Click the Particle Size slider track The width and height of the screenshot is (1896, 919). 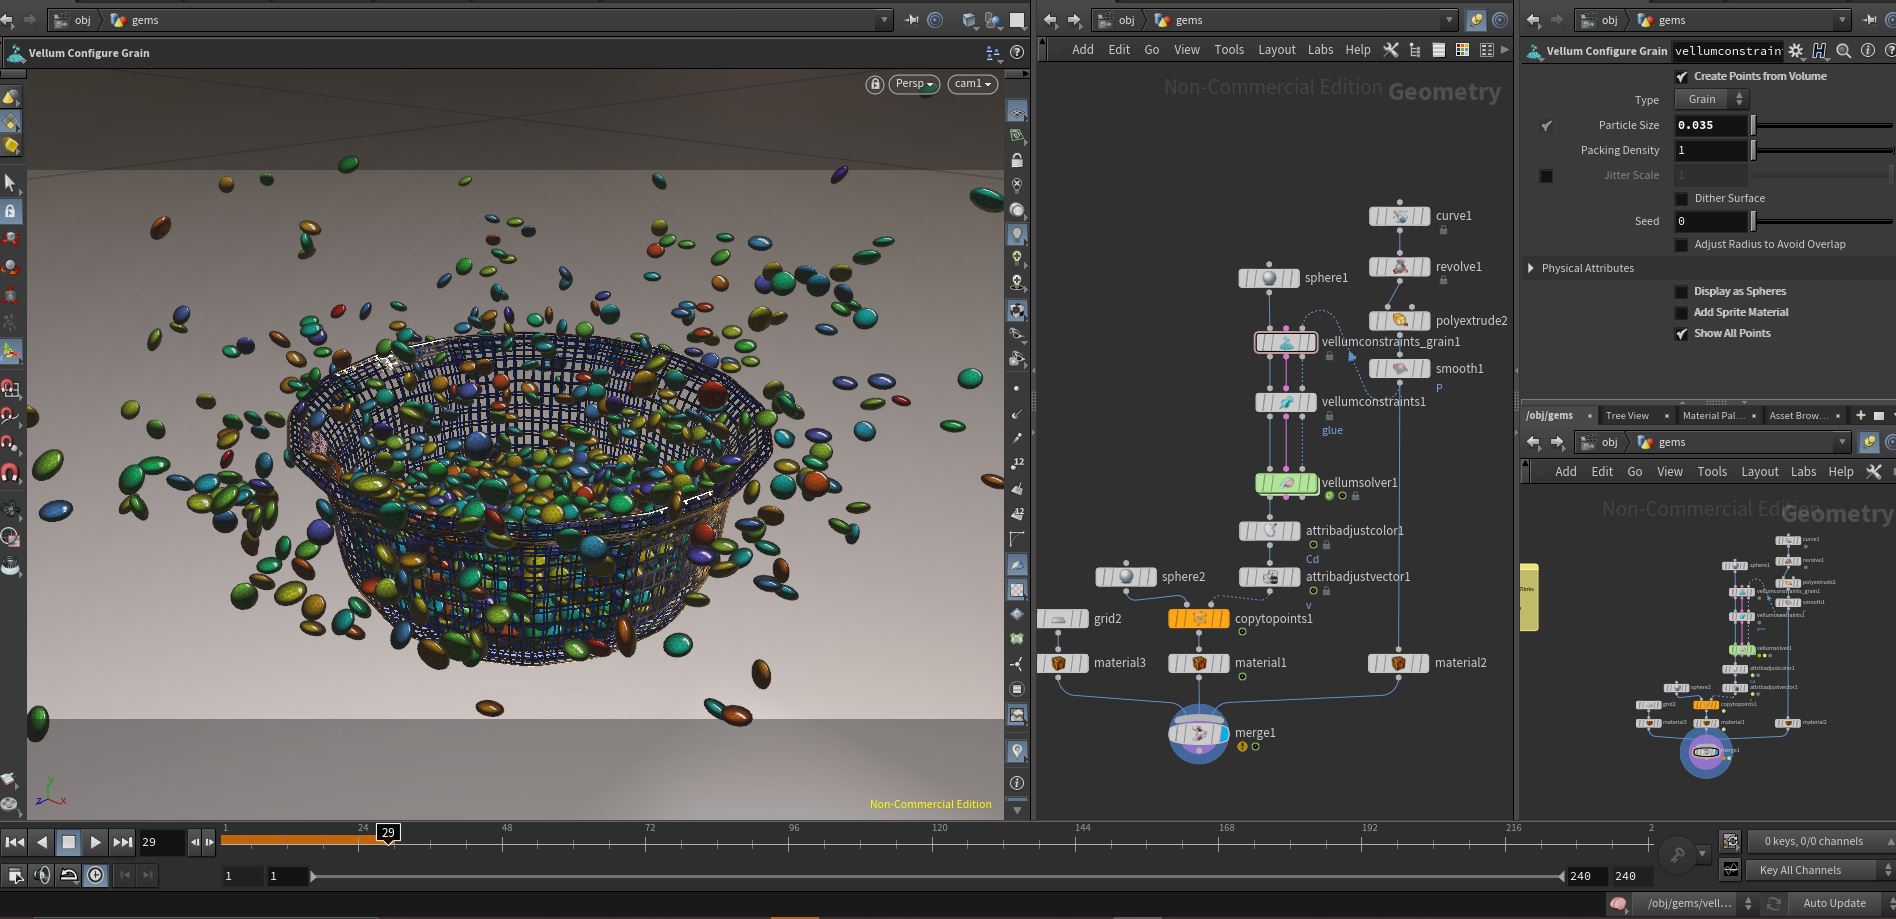coord(1822,125)
